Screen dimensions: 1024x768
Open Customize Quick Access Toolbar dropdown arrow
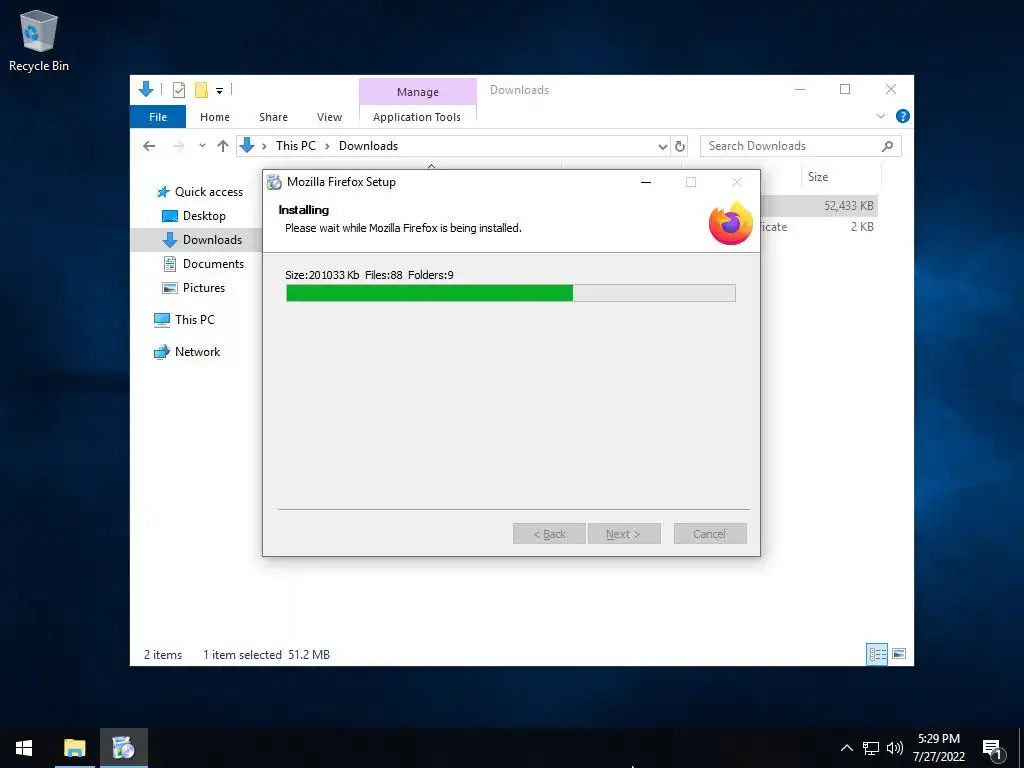pos(219,91)
